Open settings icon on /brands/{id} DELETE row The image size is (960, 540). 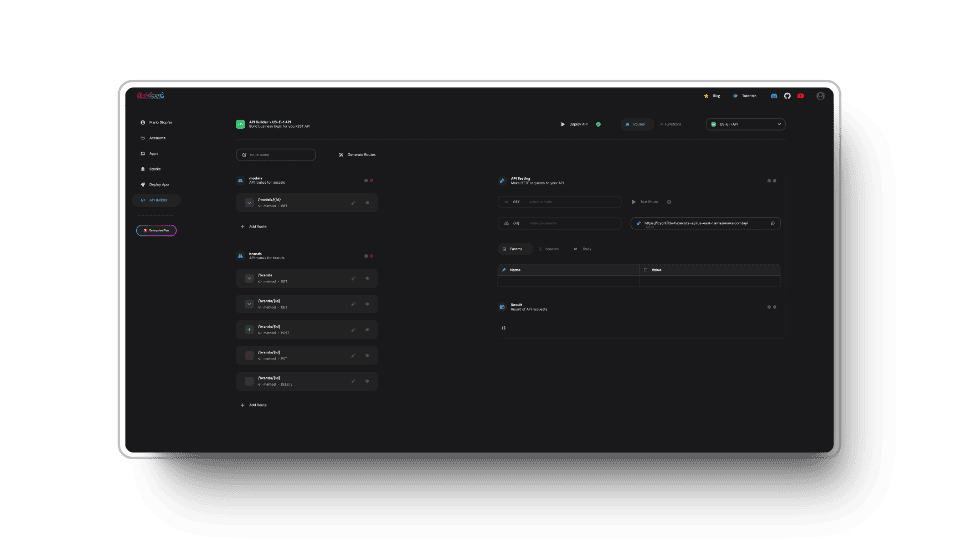point(367,381)
